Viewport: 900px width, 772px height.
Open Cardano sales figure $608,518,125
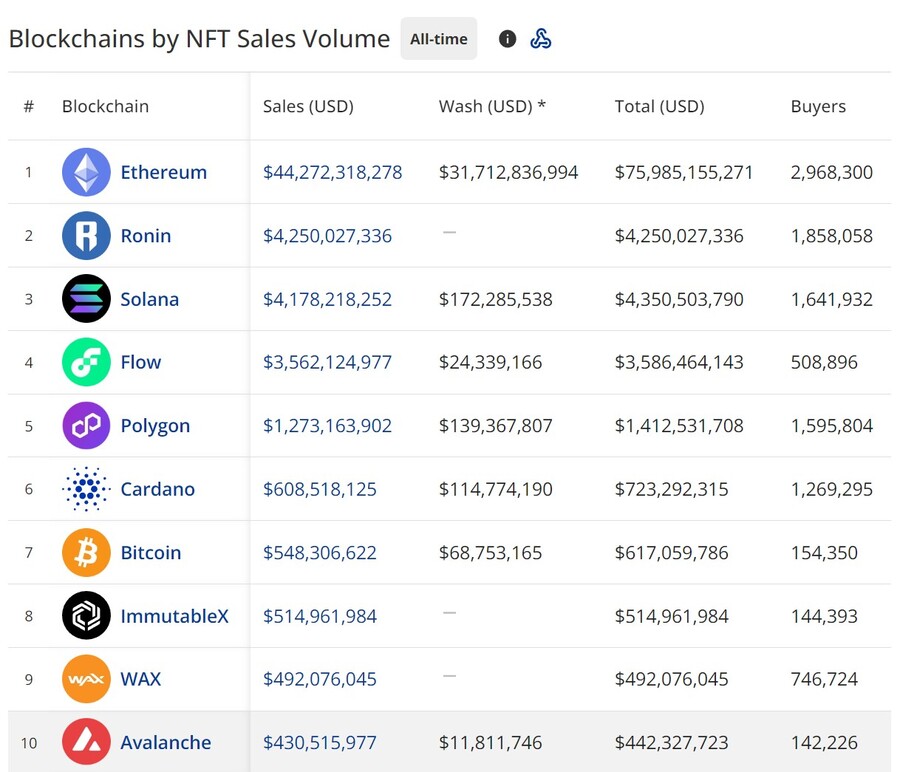(x=320, y=489)
